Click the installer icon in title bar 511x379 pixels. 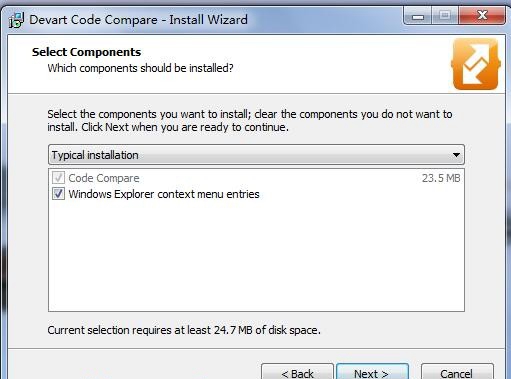(x=16, y=20)
